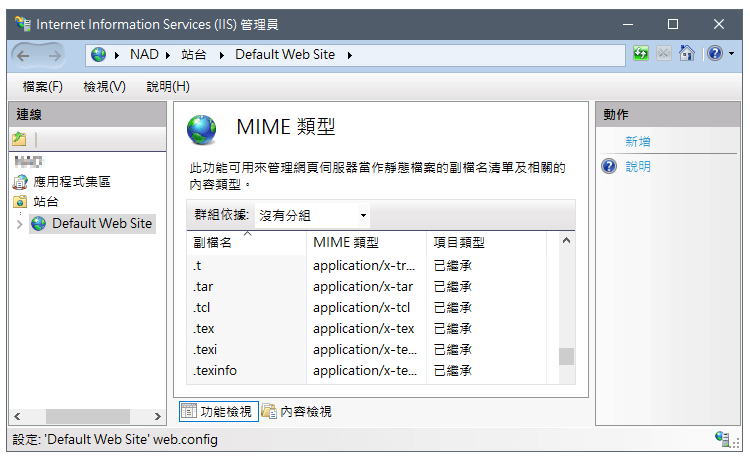Select 站台 tree item

point(46,202)
